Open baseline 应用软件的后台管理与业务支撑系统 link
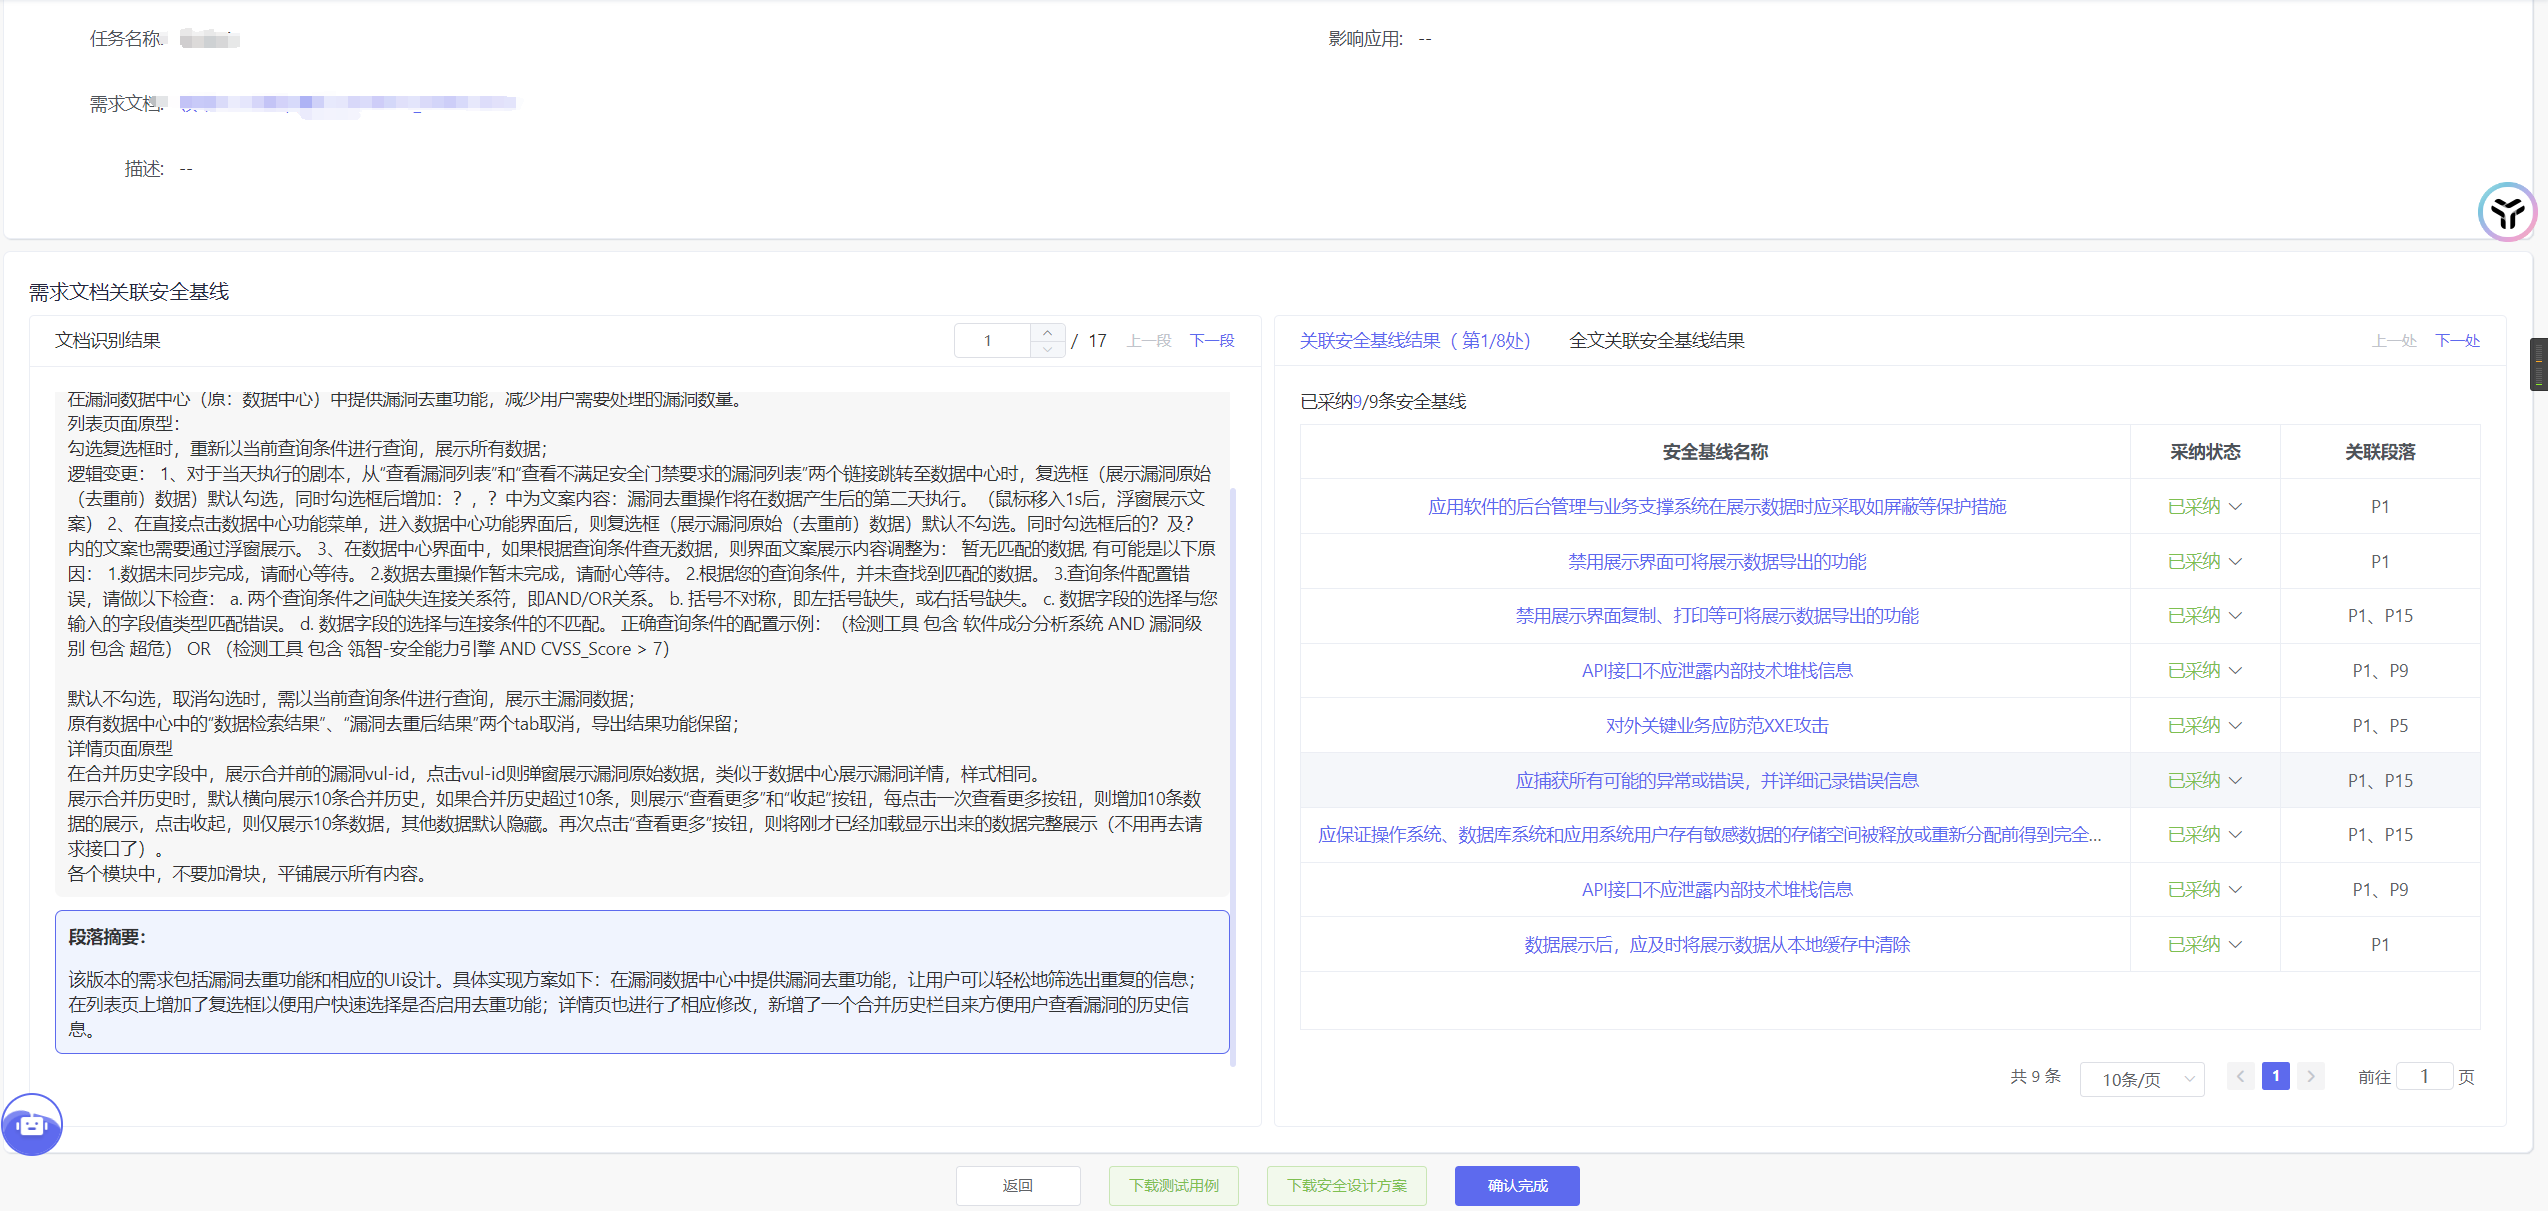 [x=1717, y=507]
